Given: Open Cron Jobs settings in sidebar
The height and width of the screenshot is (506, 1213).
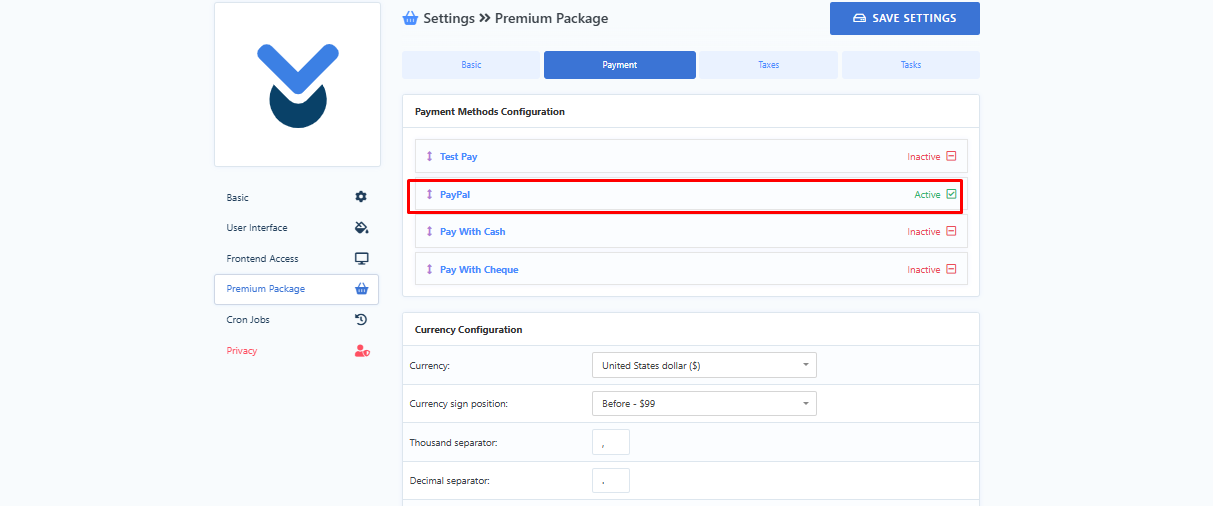Looking at the screenshot, I should (x=297, y=320).
